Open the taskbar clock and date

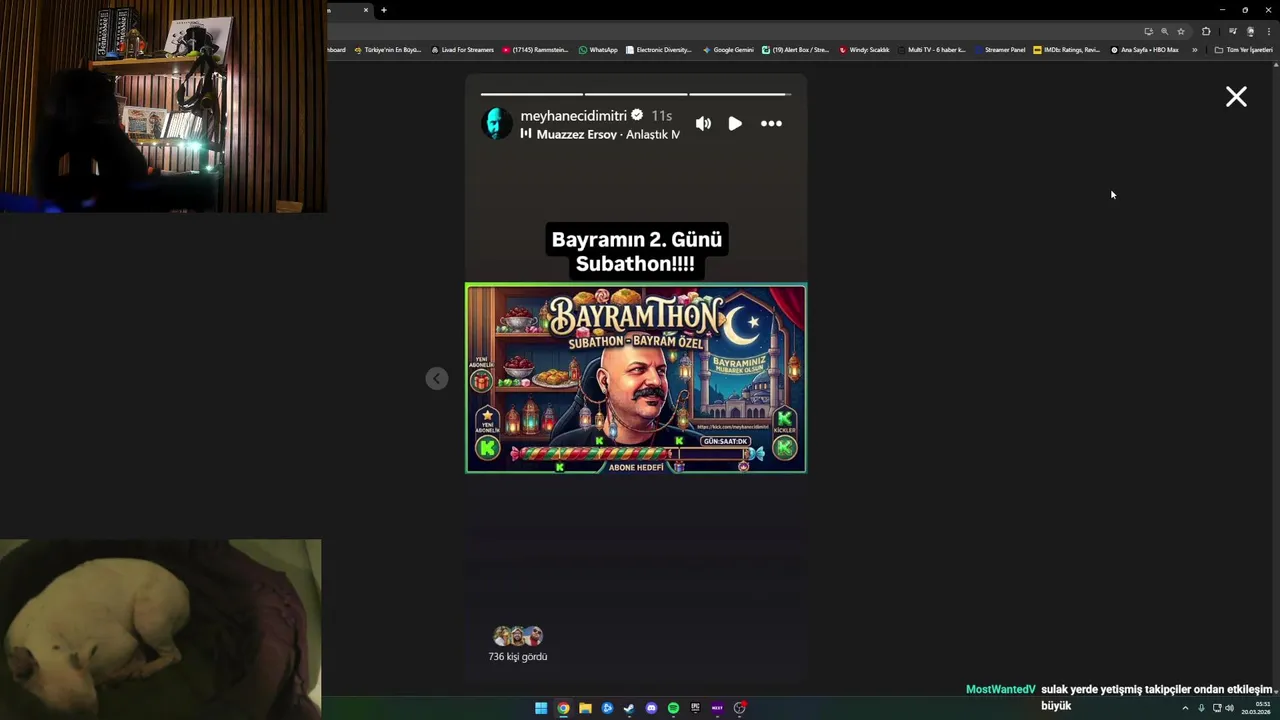[x=1256, y=708]
